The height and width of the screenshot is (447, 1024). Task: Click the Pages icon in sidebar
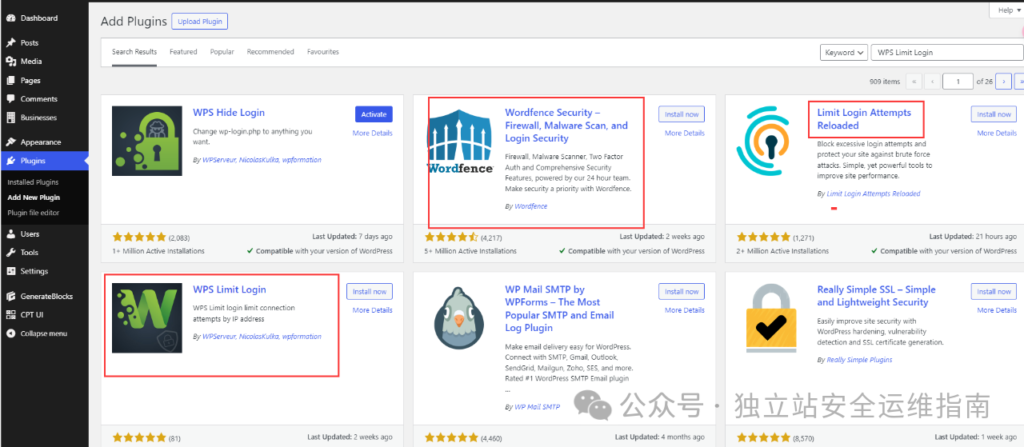[x=10, y=80]
